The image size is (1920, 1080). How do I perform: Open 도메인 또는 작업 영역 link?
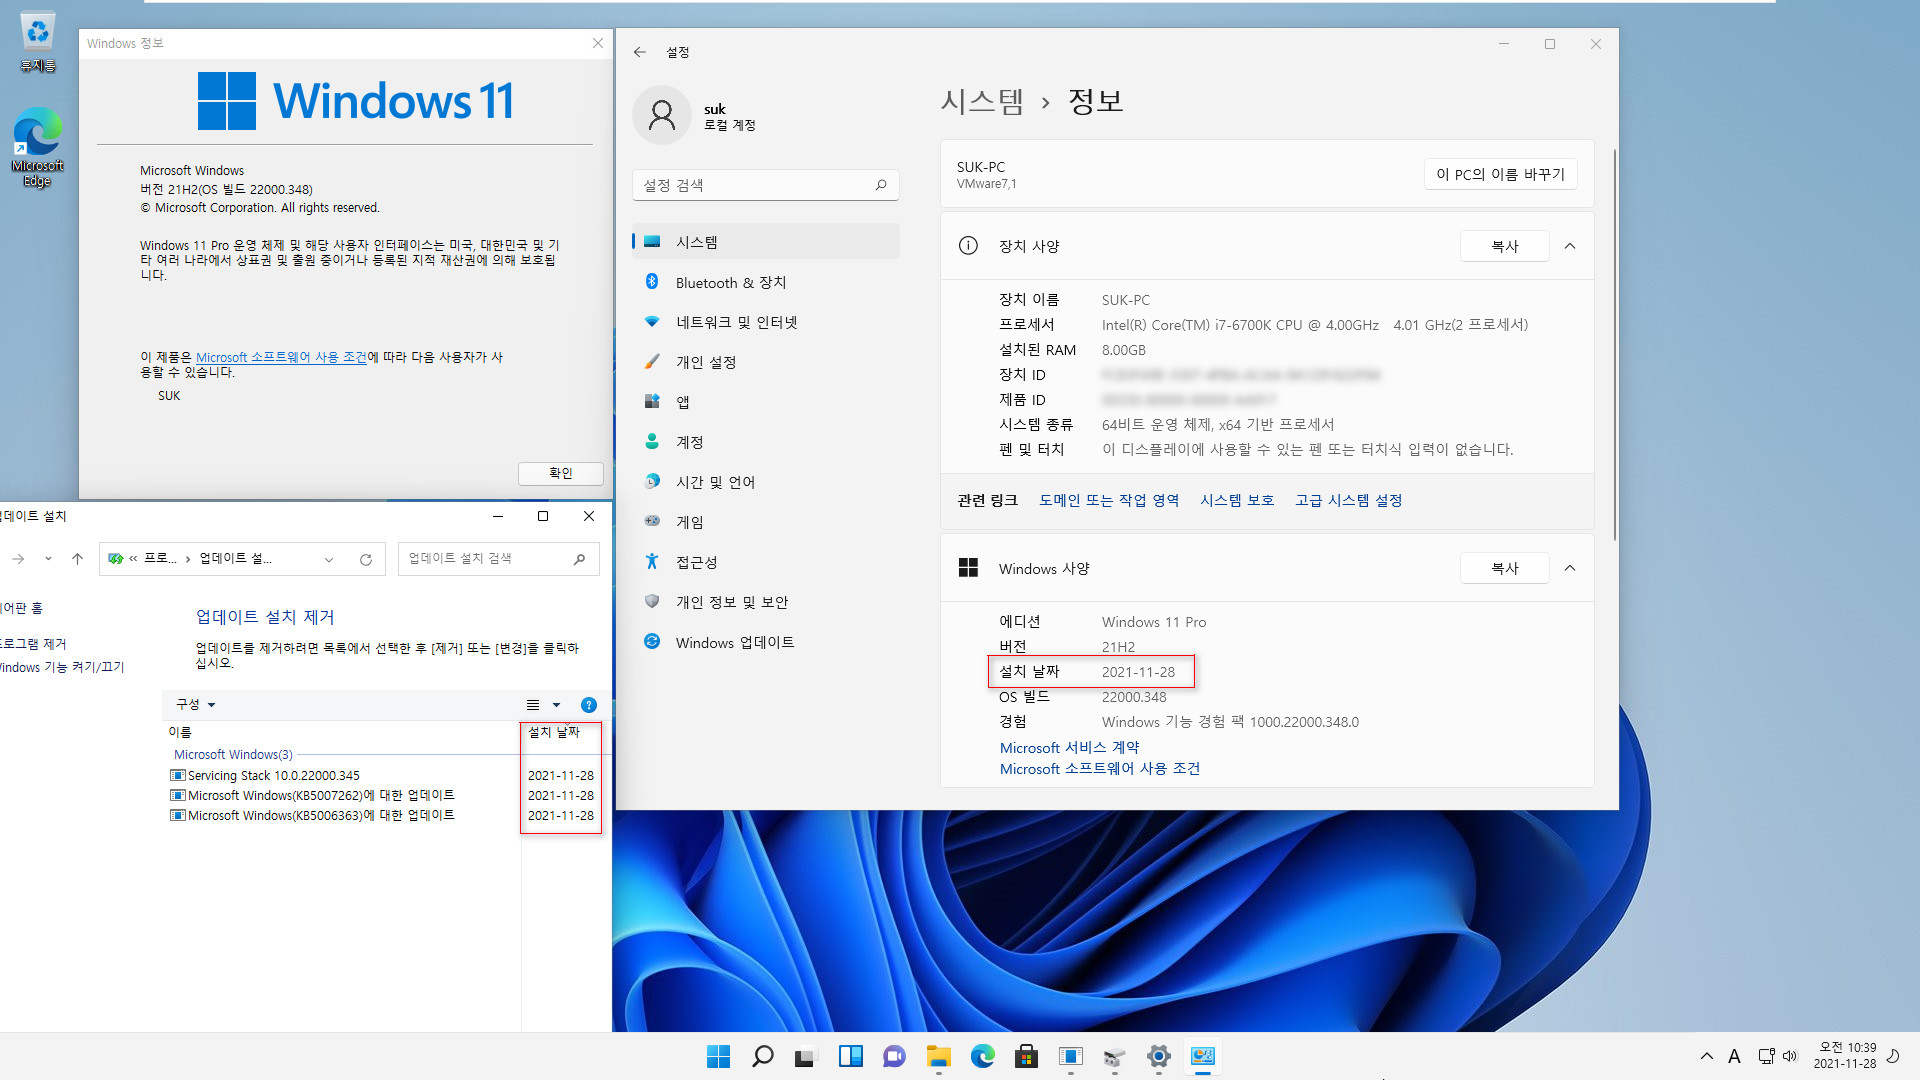click(1109, 500)
